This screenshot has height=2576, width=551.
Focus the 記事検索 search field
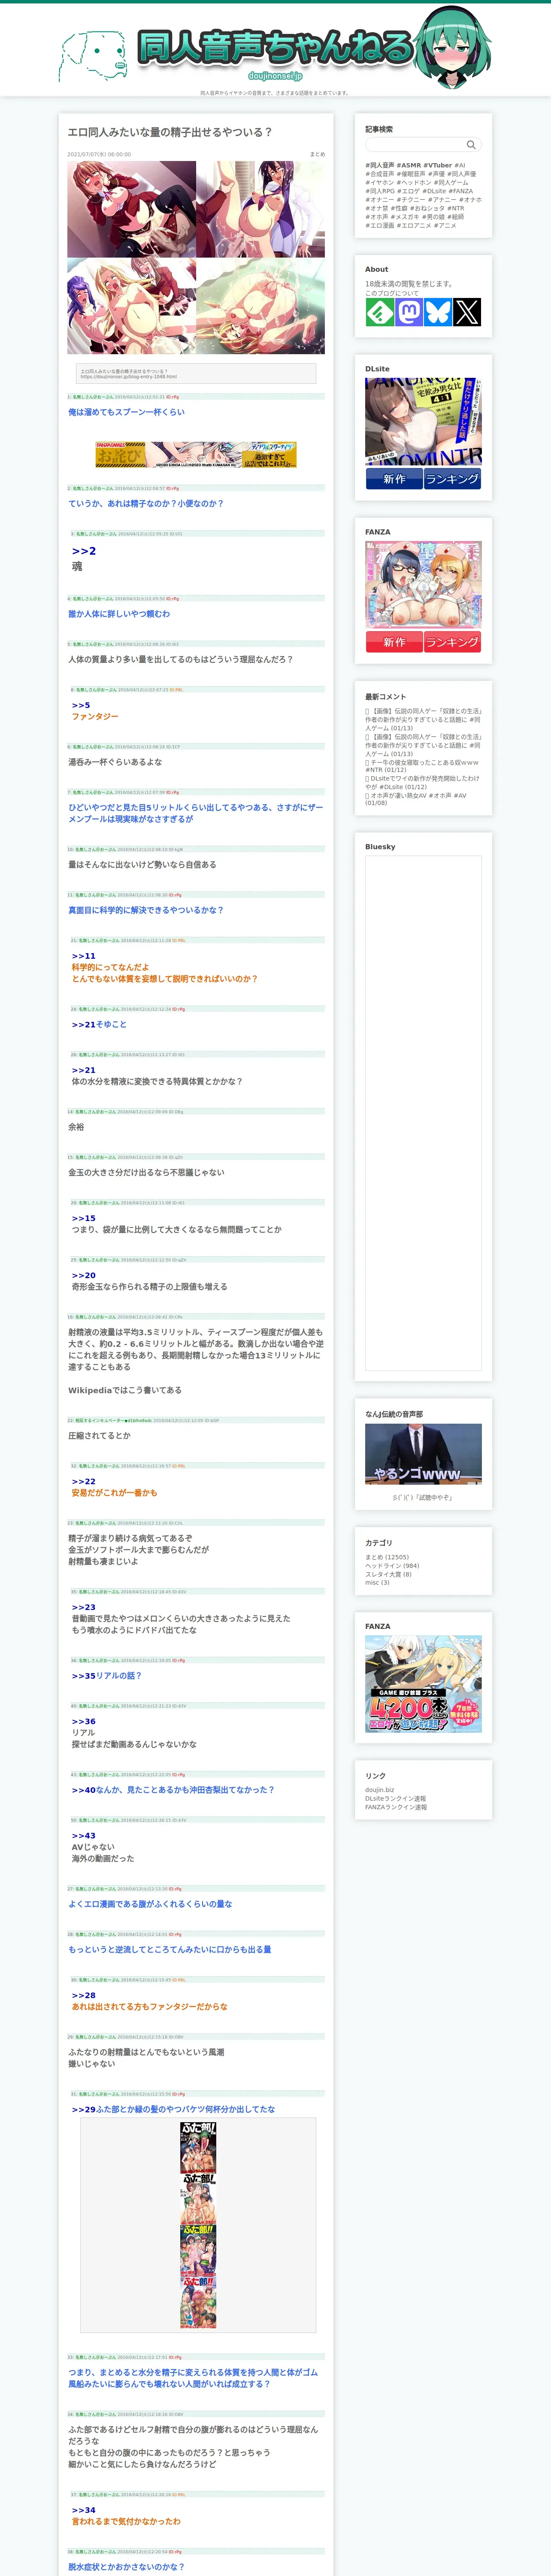click(423, 144)
